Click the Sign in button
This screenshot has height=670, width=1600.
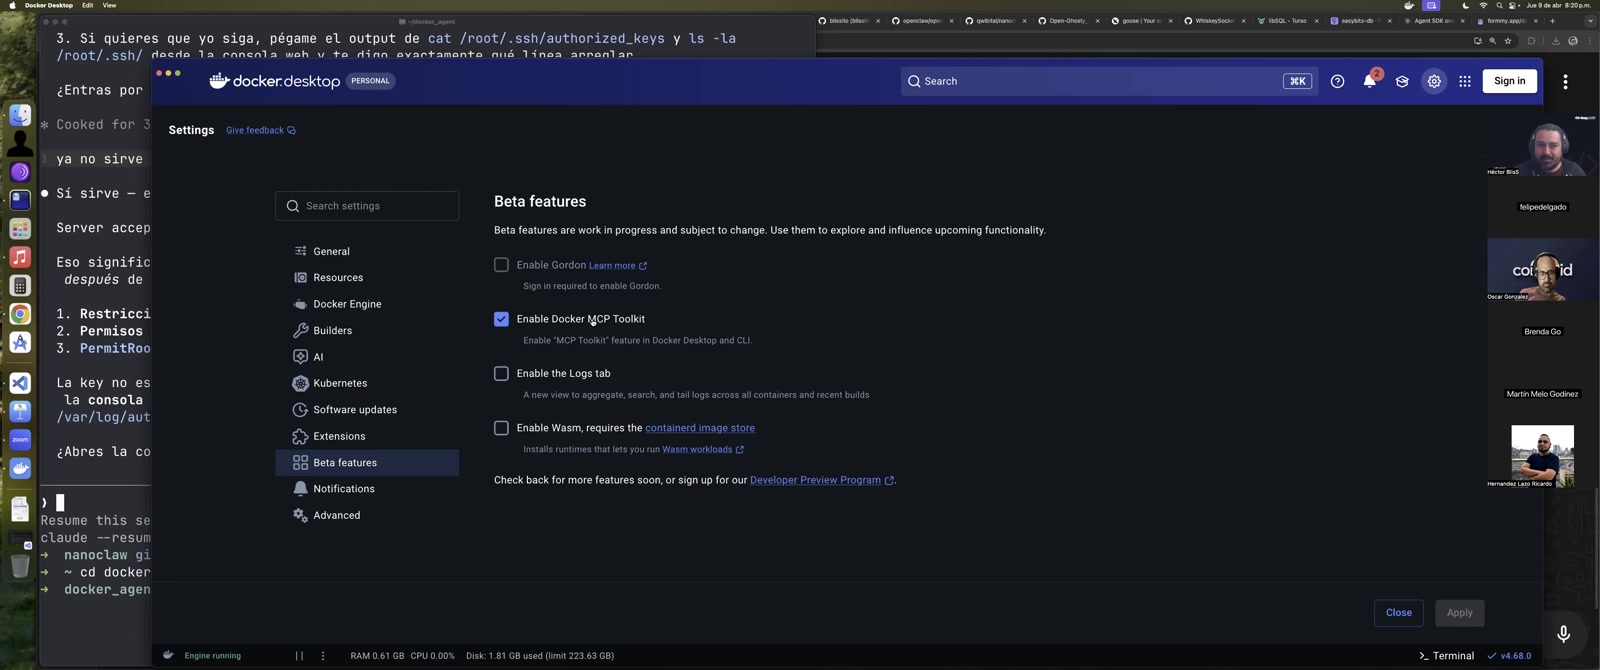pos(1509,81)
